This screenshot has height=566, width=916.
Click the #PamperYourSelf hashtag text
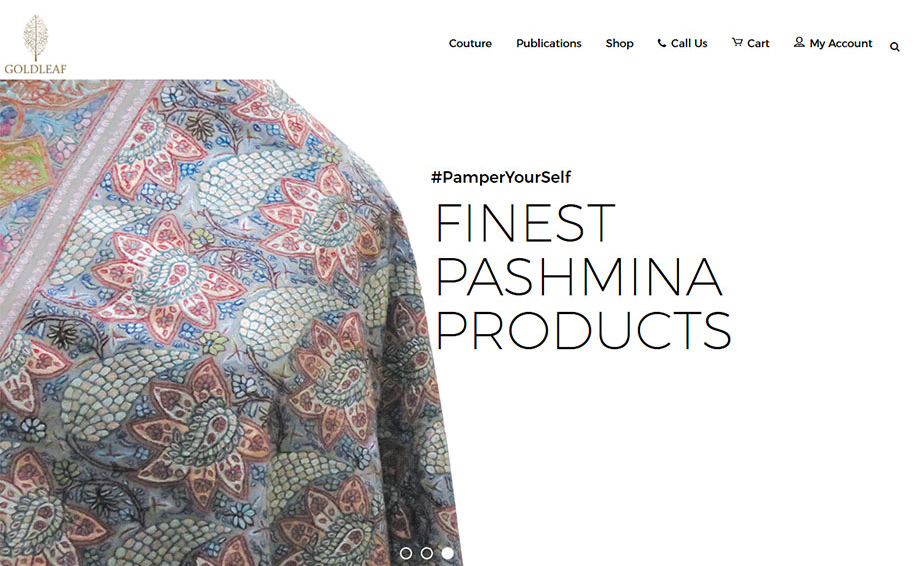(x=501, y=177)
